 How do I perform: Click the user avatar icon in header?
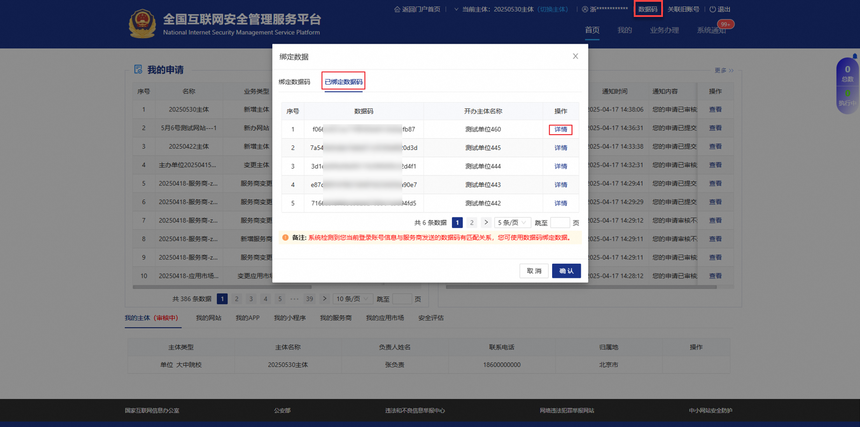pos(585,9)
